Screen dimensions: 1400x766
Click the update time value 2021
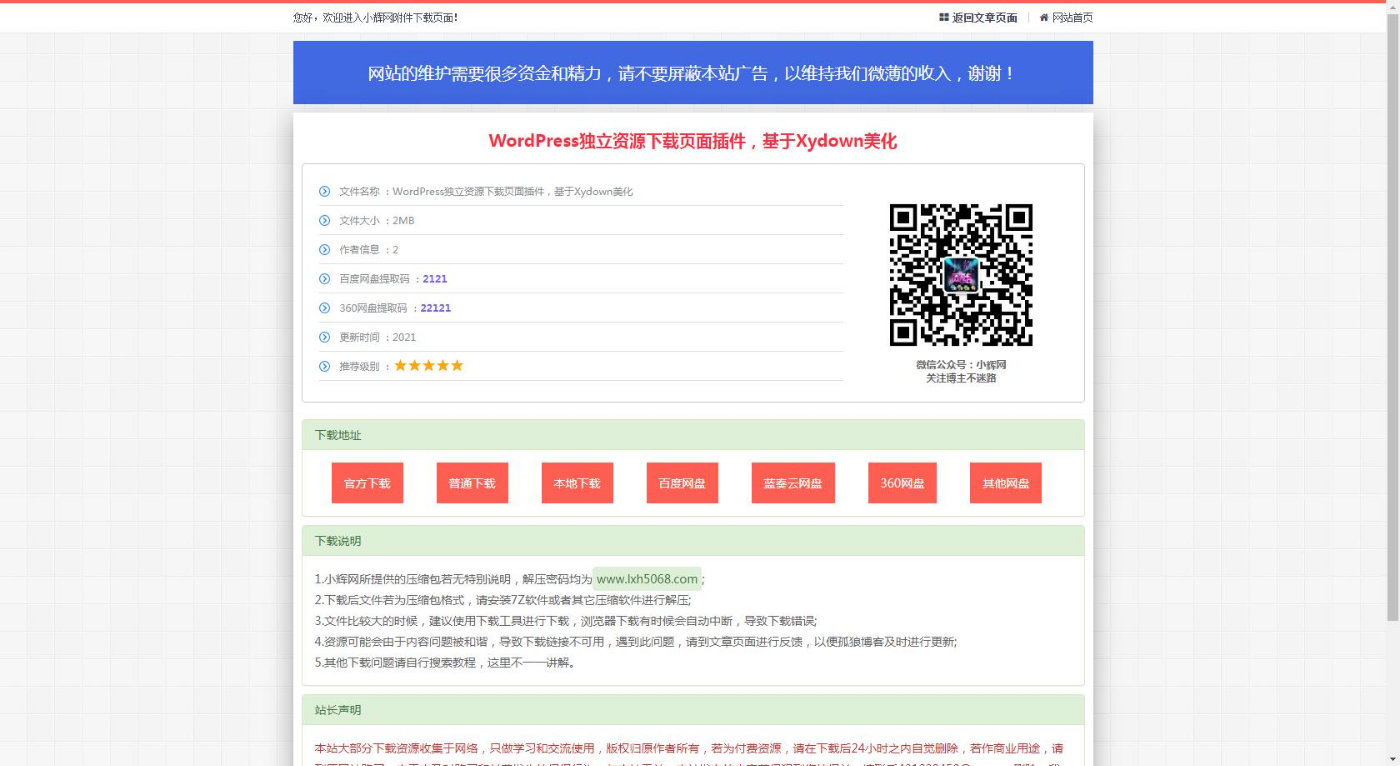click(404, 337)
